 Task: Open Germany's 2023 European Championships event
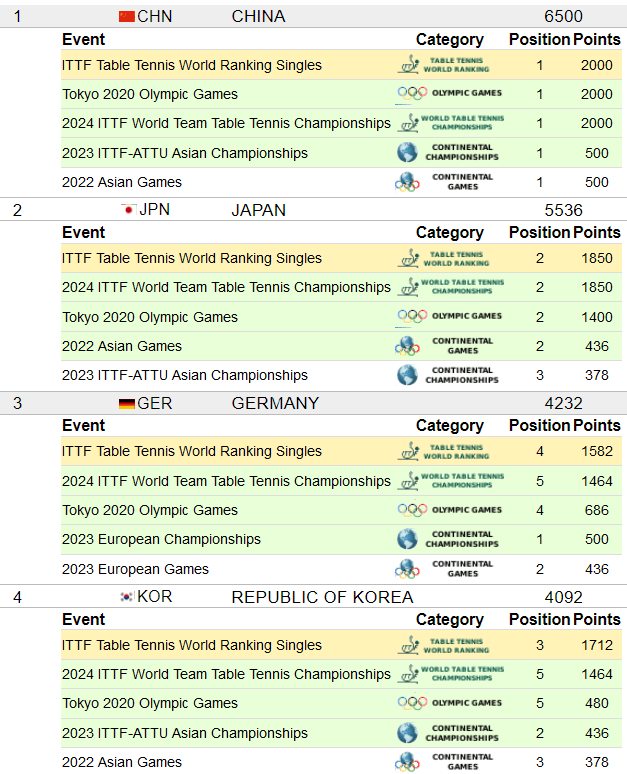pyautogui.click(x=161, y=539)
